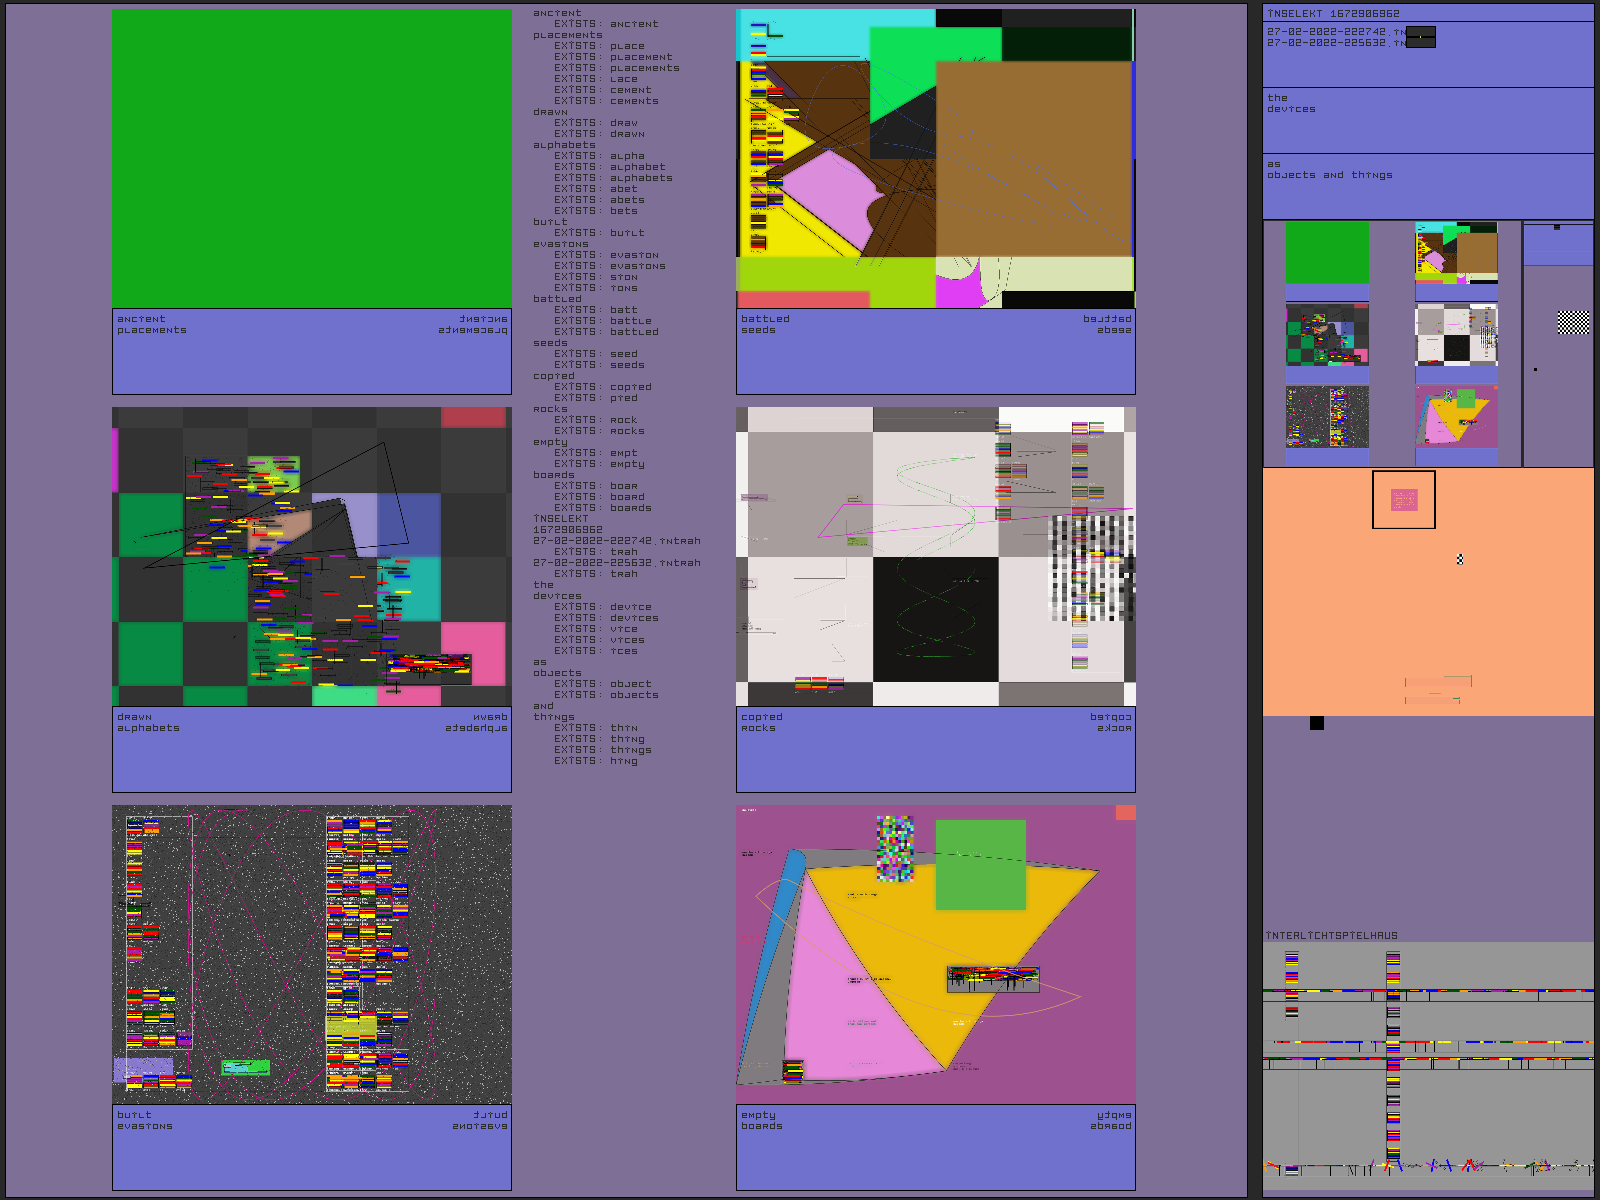Click the dark rectangle beside the file names

[x=1421, y=37]
